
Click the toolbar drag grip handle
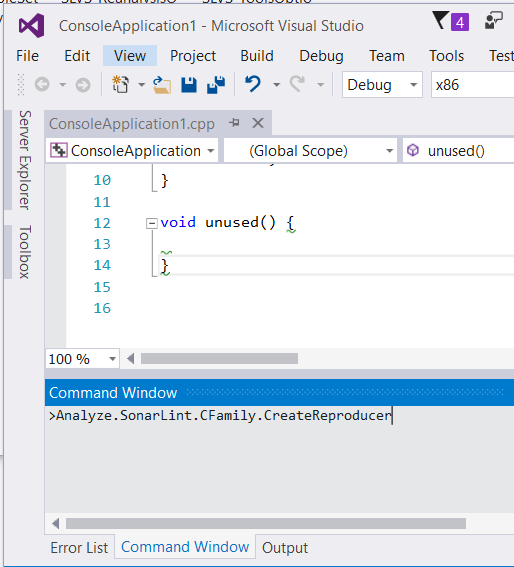[21, 85]
